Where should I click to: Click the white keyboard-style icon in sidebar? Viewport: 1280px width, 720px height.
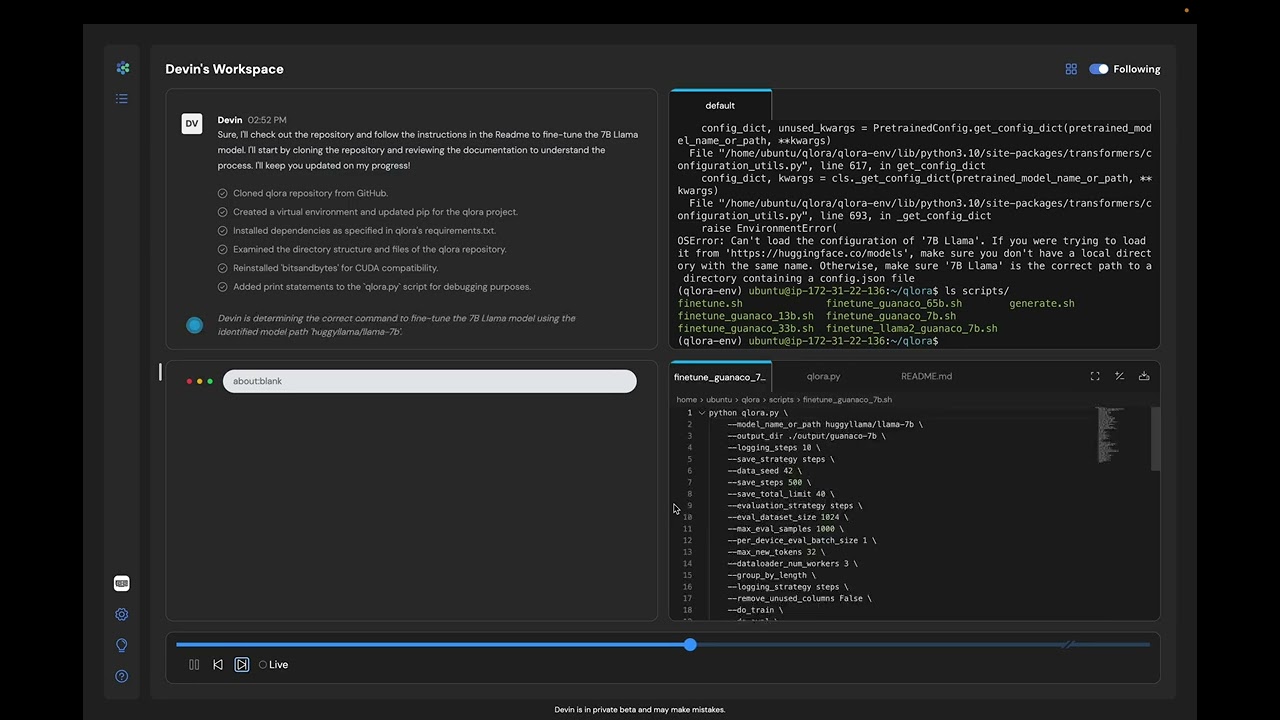coord(122,584)
